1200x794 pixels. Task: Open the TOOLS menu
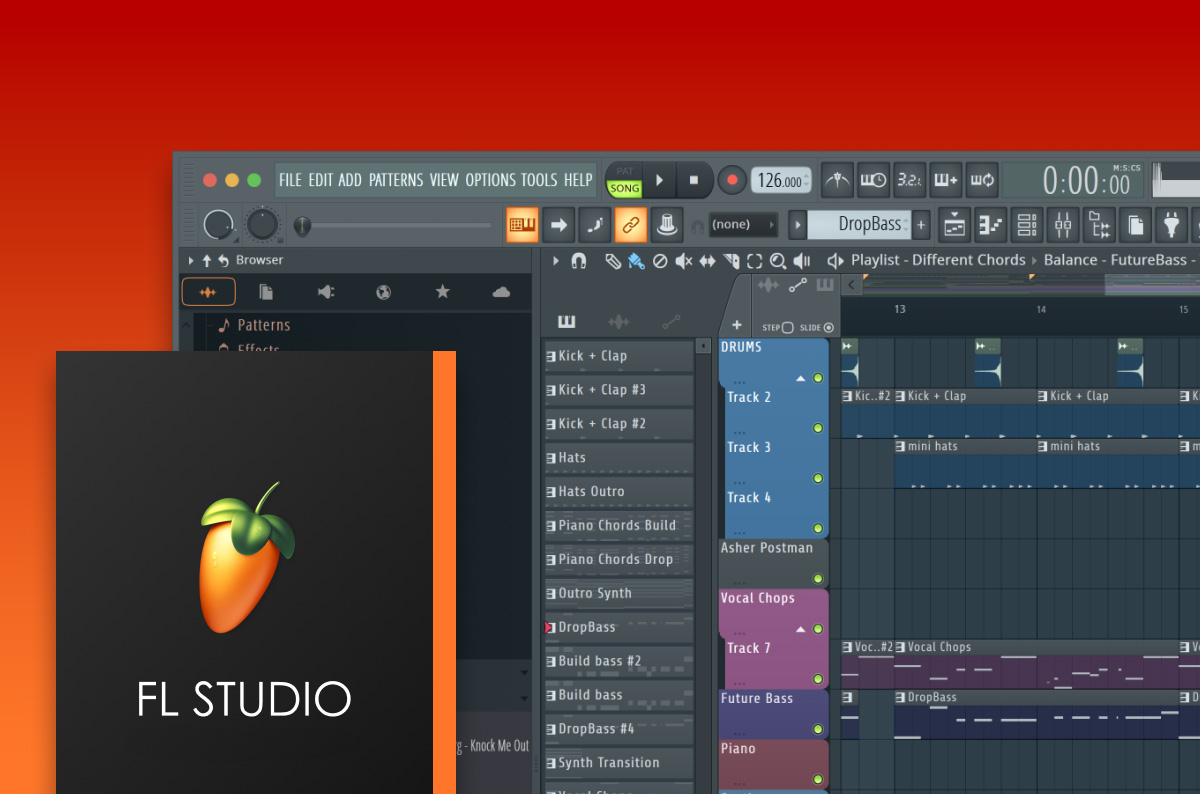click(x=539, y=180)
